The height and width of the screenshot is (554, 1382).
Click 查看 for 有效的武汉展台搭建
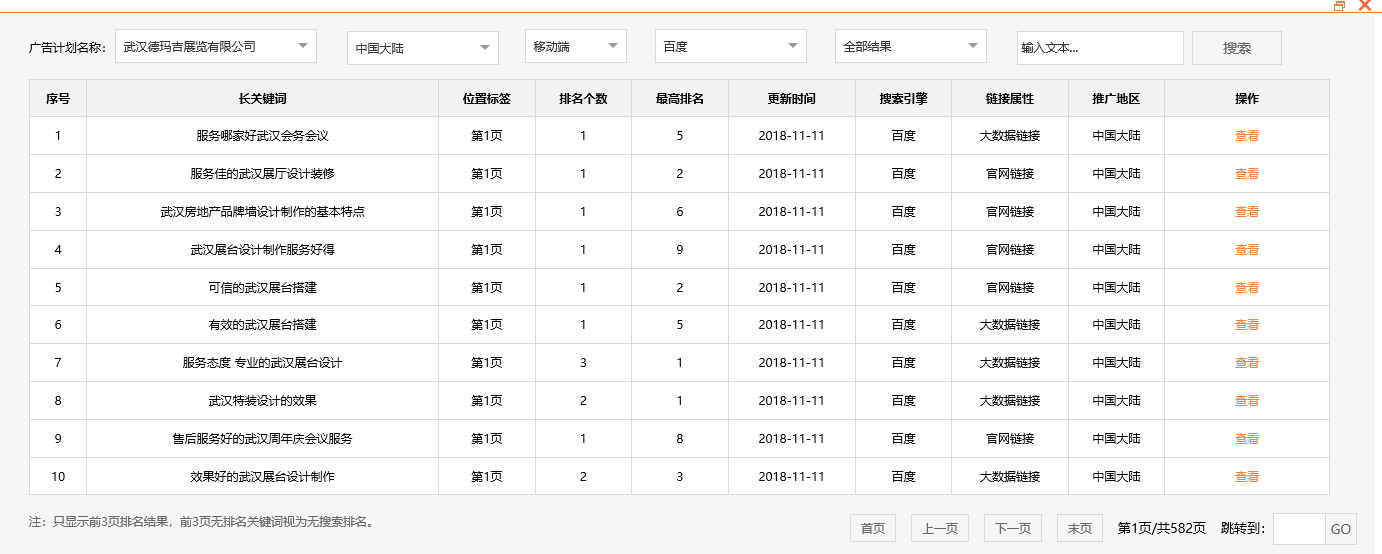click(x=1247, y=325)
